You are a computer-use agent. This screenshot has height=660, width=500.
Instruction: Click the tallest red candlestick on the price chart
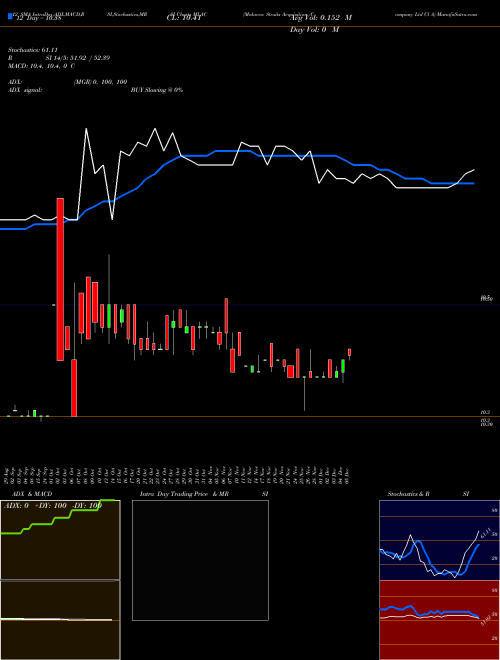60,279
